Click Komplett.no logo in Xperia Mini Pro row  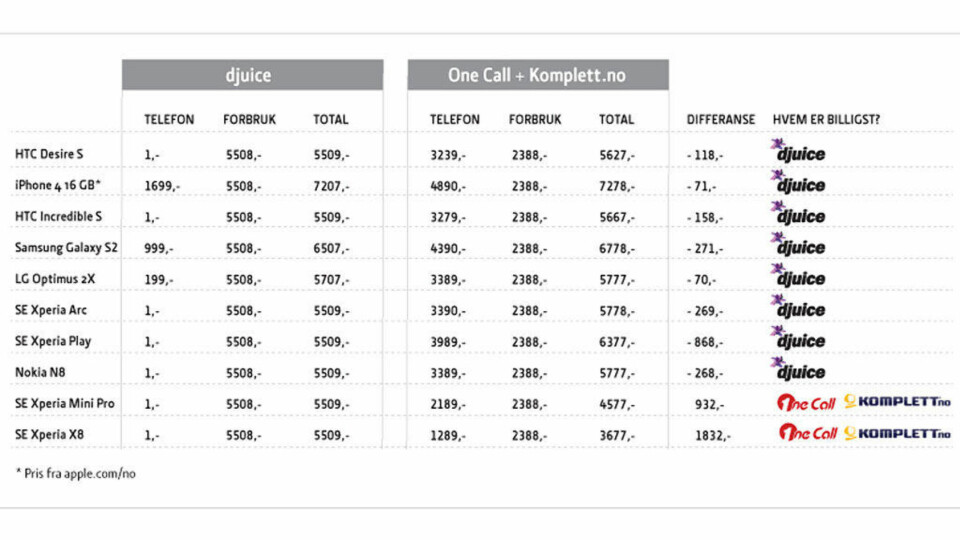(x=898, y=402)
